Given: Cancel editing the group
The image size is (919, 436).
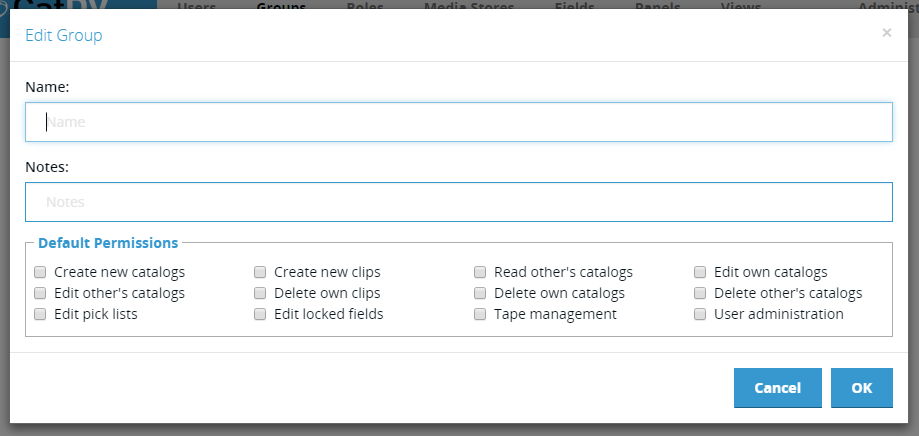Looking at the screenshot, I should pos(778,387).
